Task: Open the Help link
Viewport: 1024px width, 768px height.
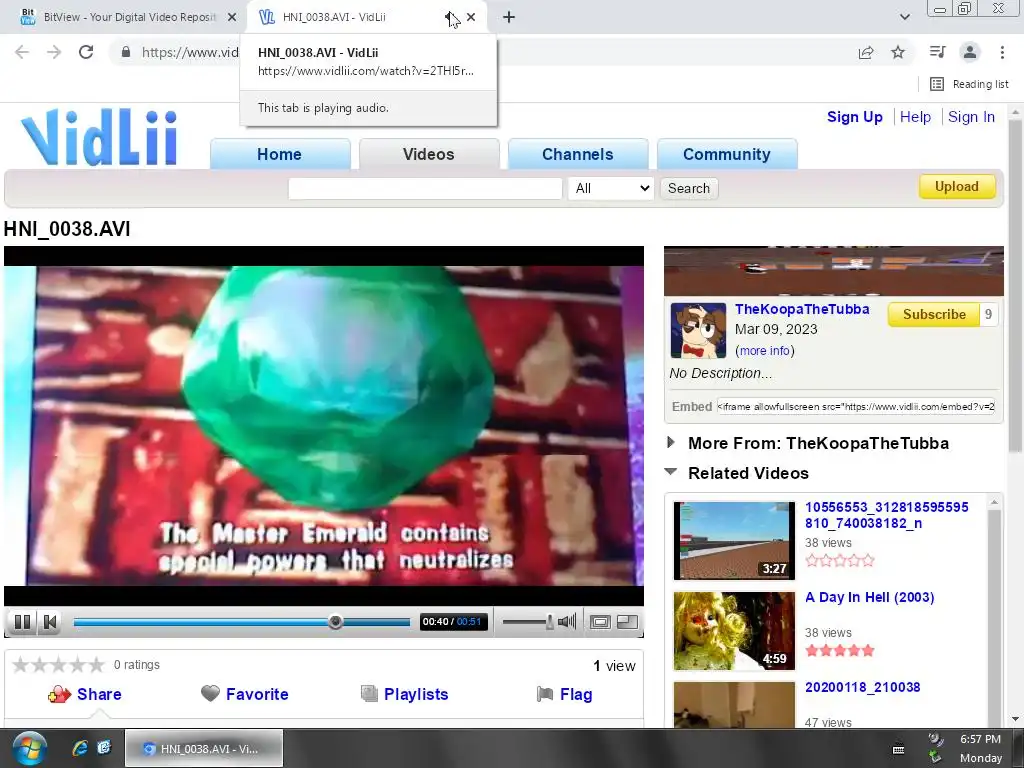Action: click(x=915, y=117)
